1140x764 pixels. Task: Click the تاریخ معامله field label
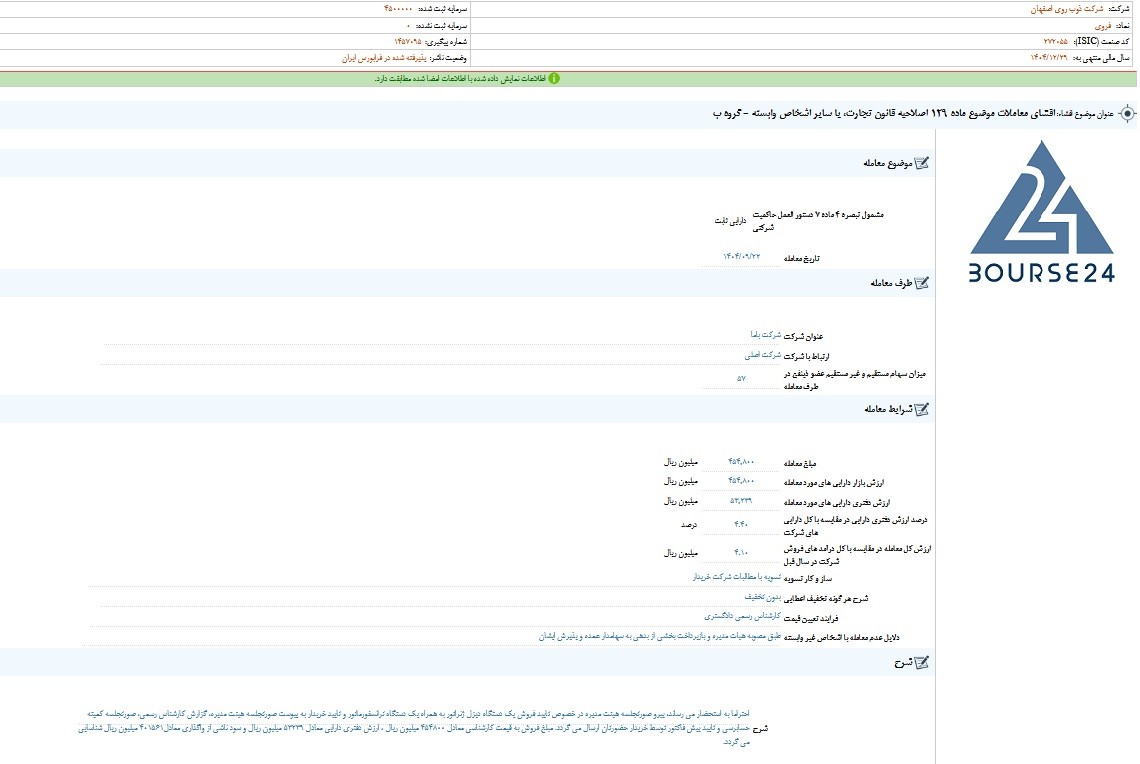801,259
